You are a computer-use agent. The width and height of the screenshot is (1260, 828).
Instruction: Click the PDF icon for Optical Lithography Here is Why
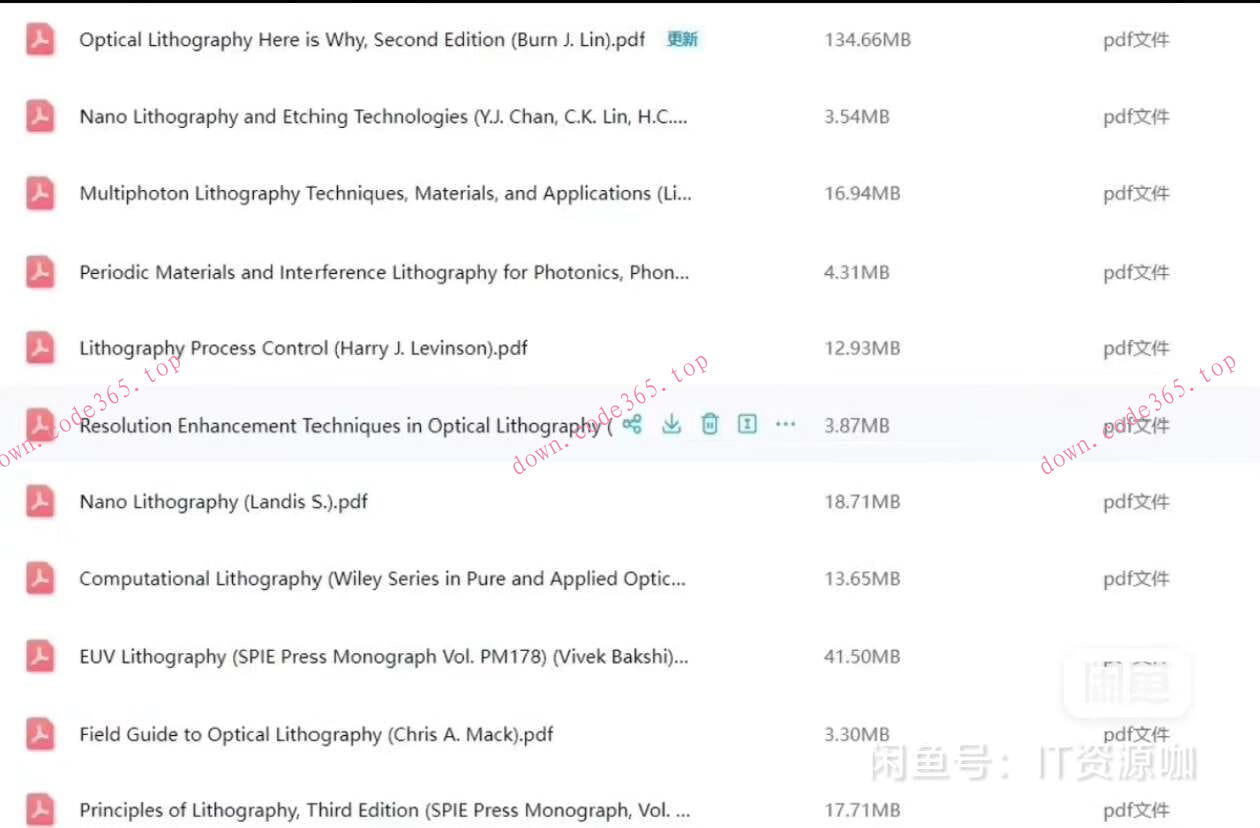click(x=40, y=40)
